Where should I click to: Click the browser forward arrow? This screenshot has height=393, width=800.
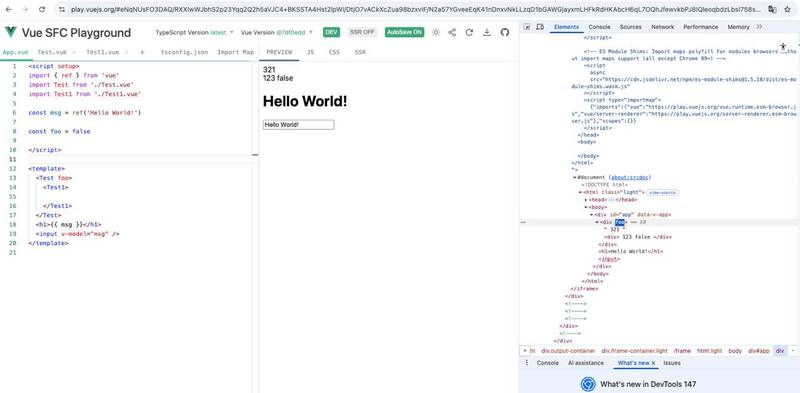[x=25, y=9]
